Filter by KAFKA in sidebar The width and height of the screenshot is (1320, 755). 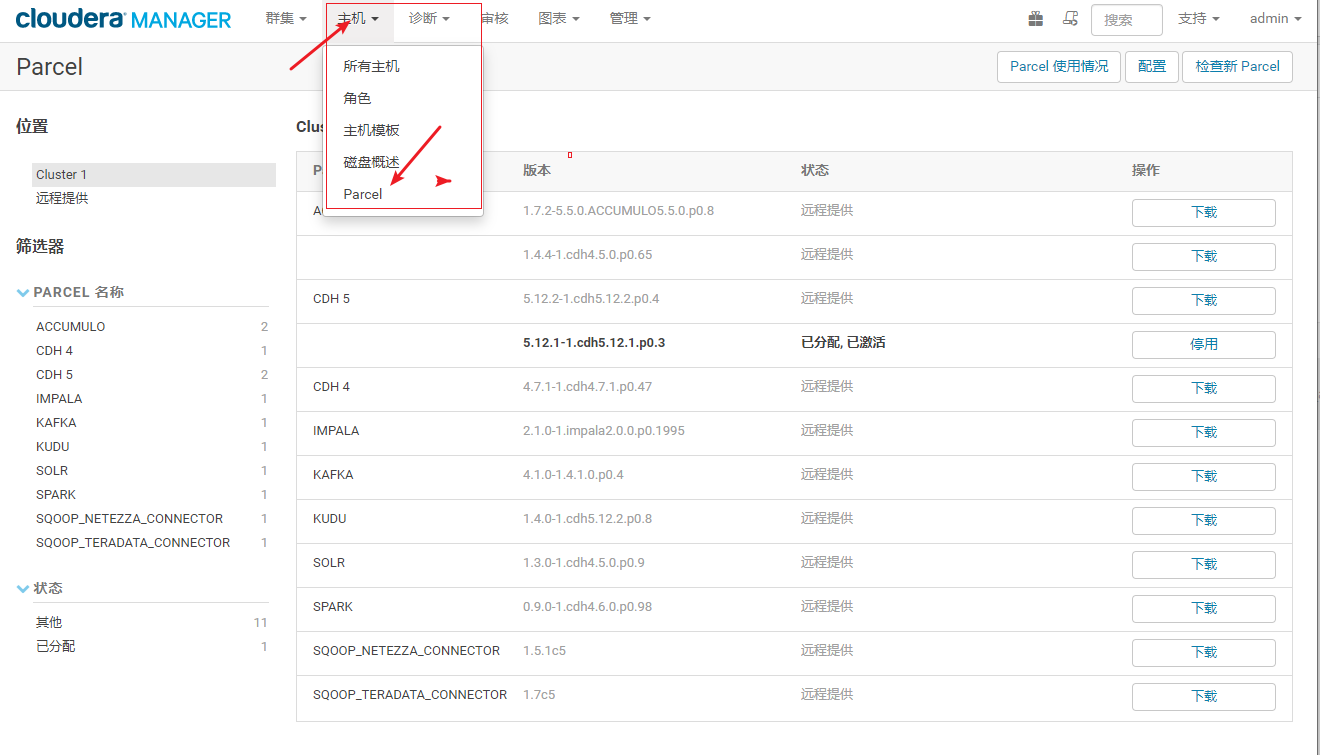[x=56, y=422]
